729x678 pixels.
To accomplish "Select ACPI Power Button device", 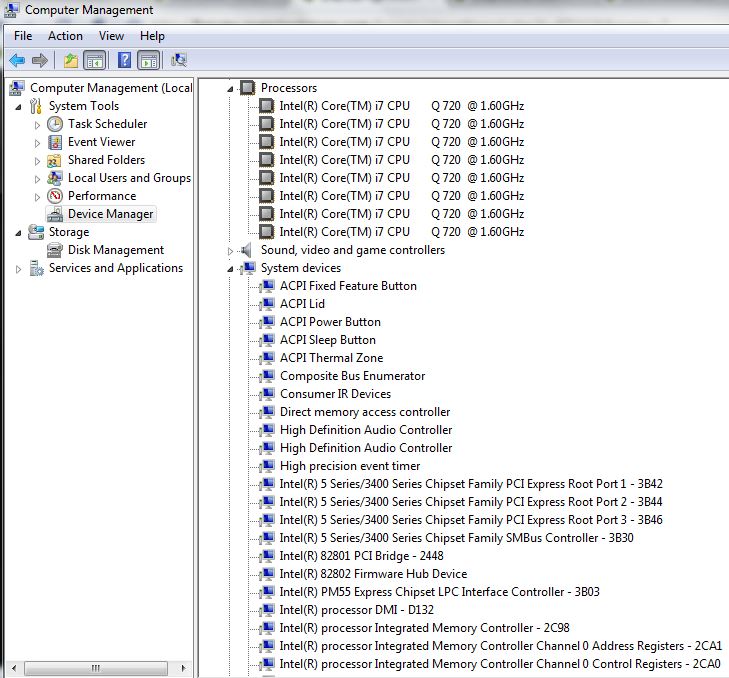I will click(330, 322).
